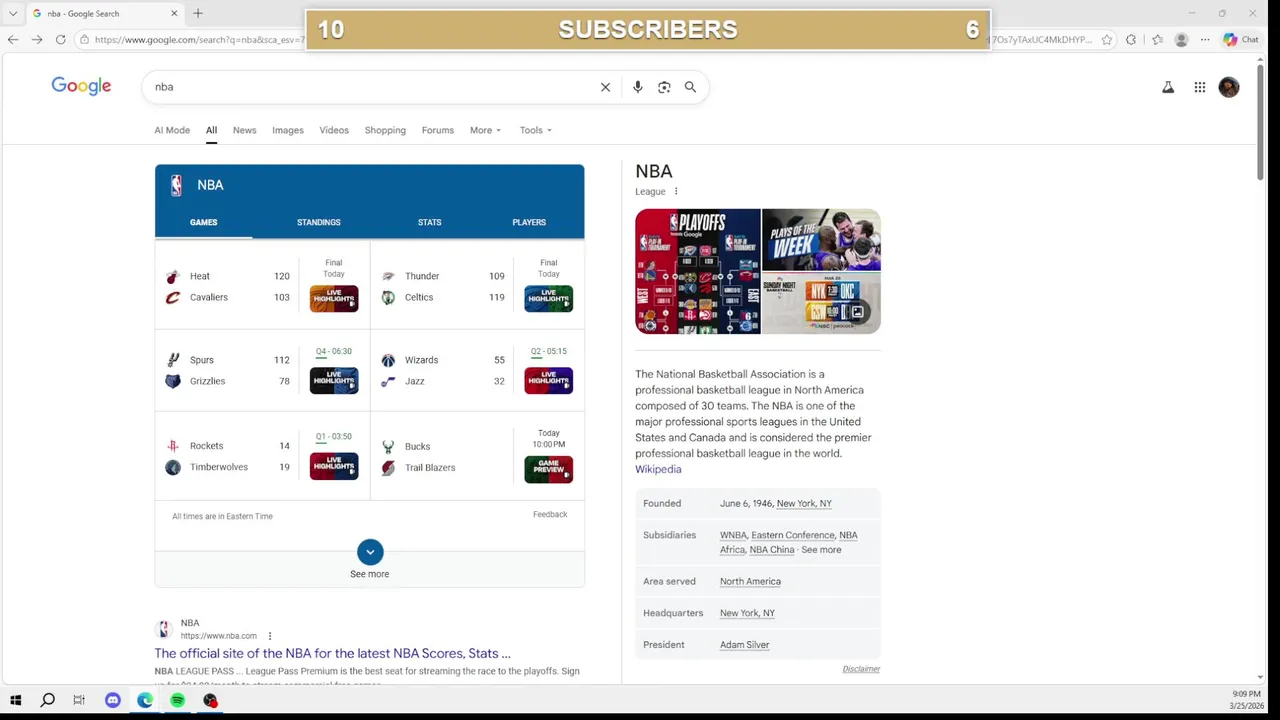
Task: Open the Google apps grid
Action: coord(1199,87)
